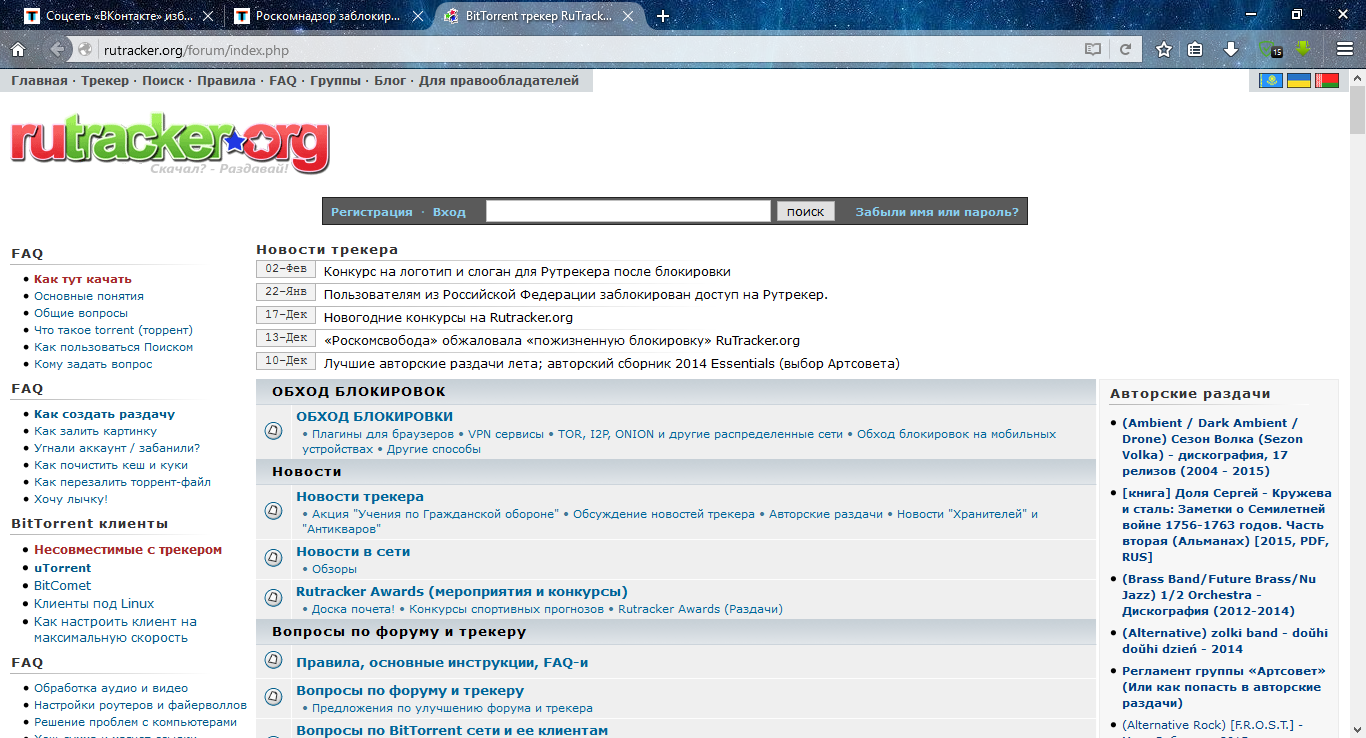The height and width of the screenshot is (738, 1366).
Task: Open VPN сервисы subforum link
Action: tap(506, 434)
